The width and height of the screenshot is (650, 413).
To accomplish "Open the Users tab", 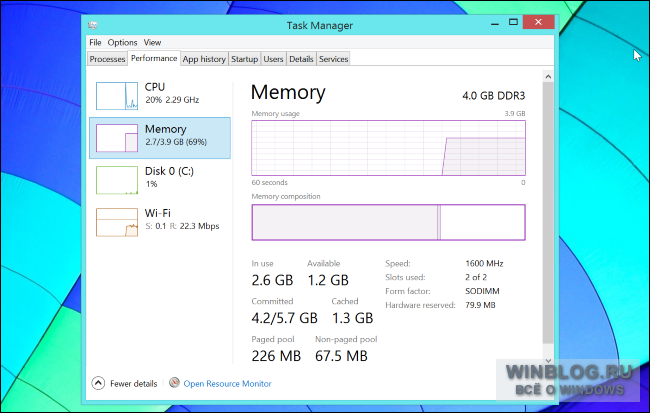I will tap(273, 59).
